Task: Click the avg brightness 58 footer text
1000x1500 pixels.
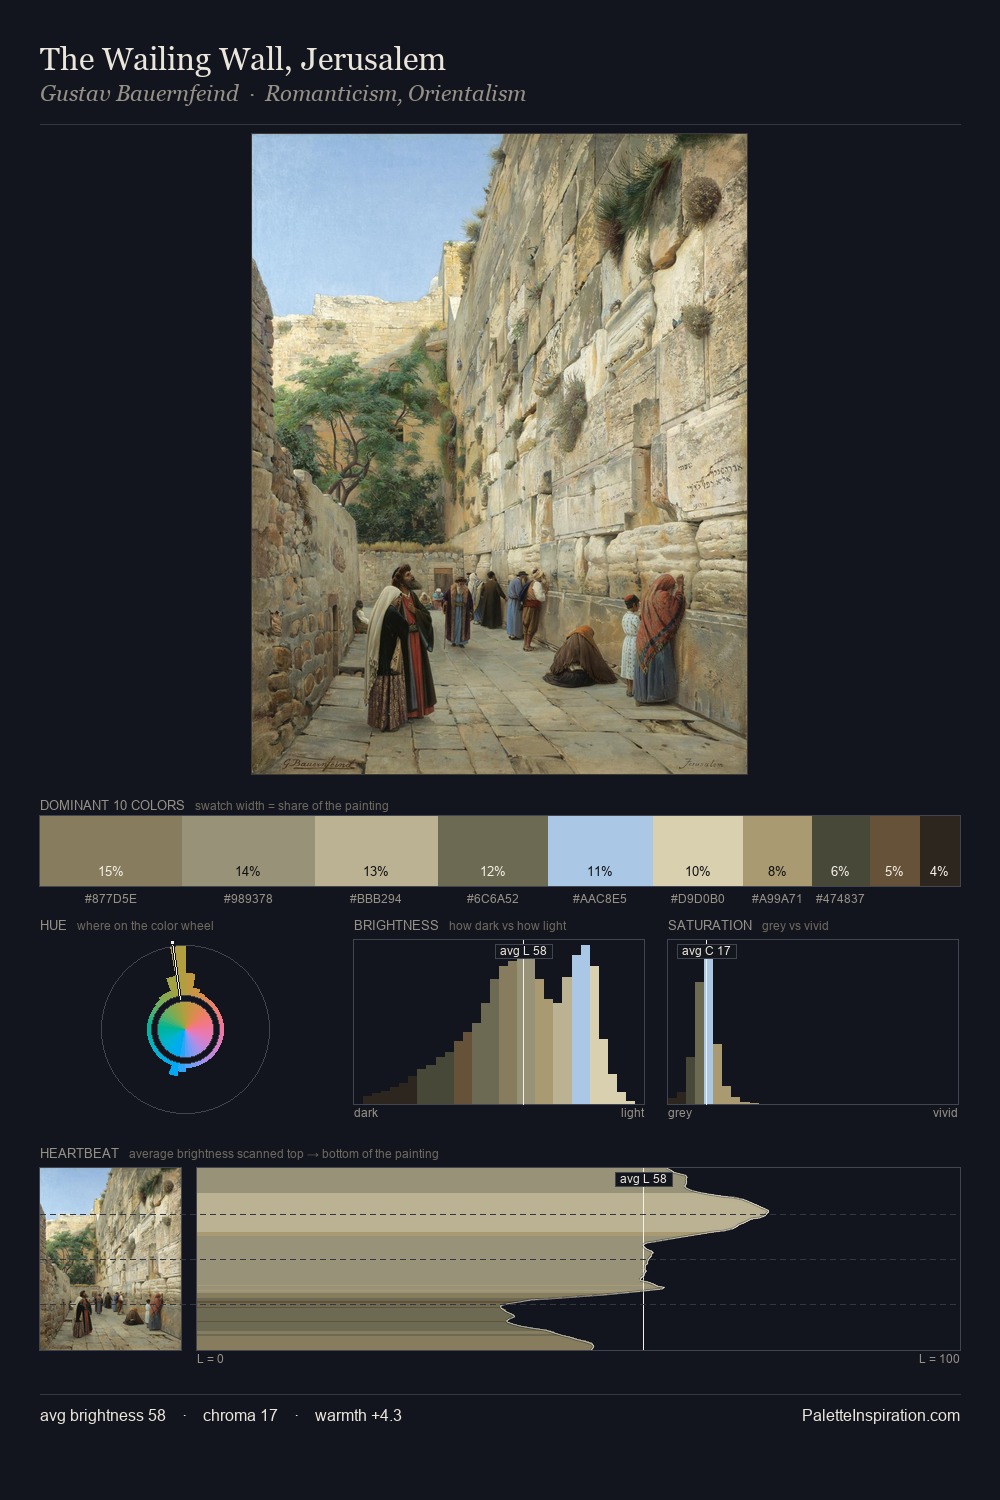Action: 103,1416
